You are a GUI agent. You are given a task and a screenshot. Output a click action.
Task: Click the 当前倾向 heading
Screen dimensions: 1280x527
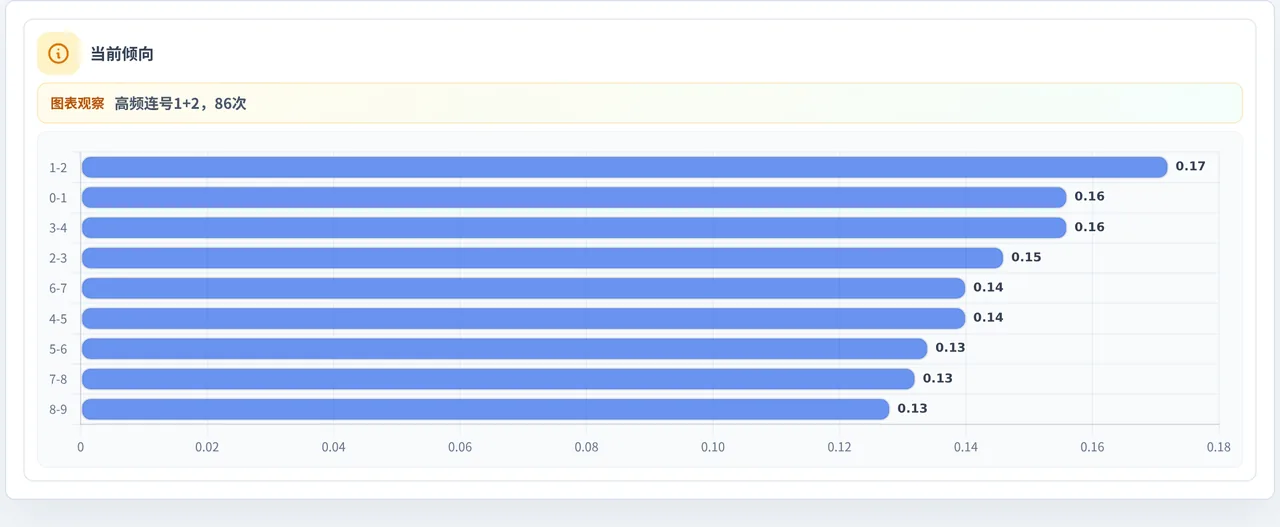pos(122,54)
